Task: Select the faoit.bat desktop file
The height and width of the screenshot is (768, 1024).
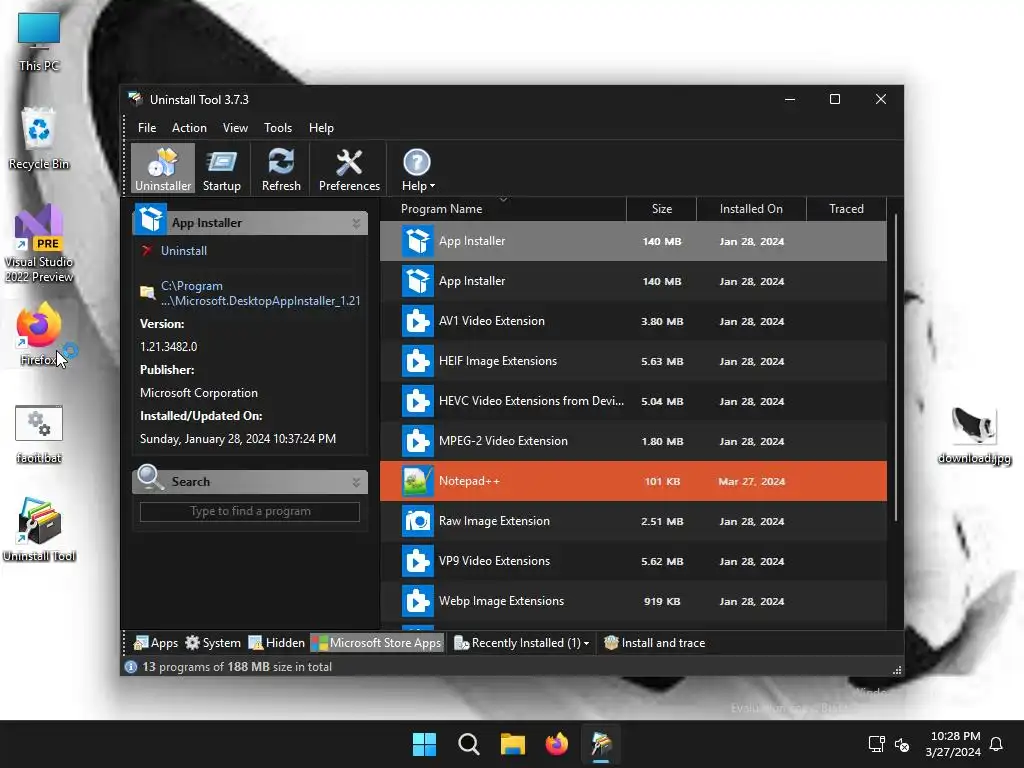Action: point(39,434)
